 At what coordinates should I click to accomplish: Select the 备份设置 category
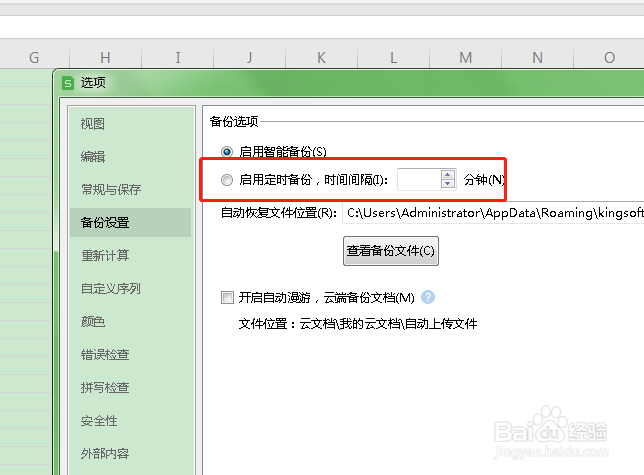[x=130, y=223]
